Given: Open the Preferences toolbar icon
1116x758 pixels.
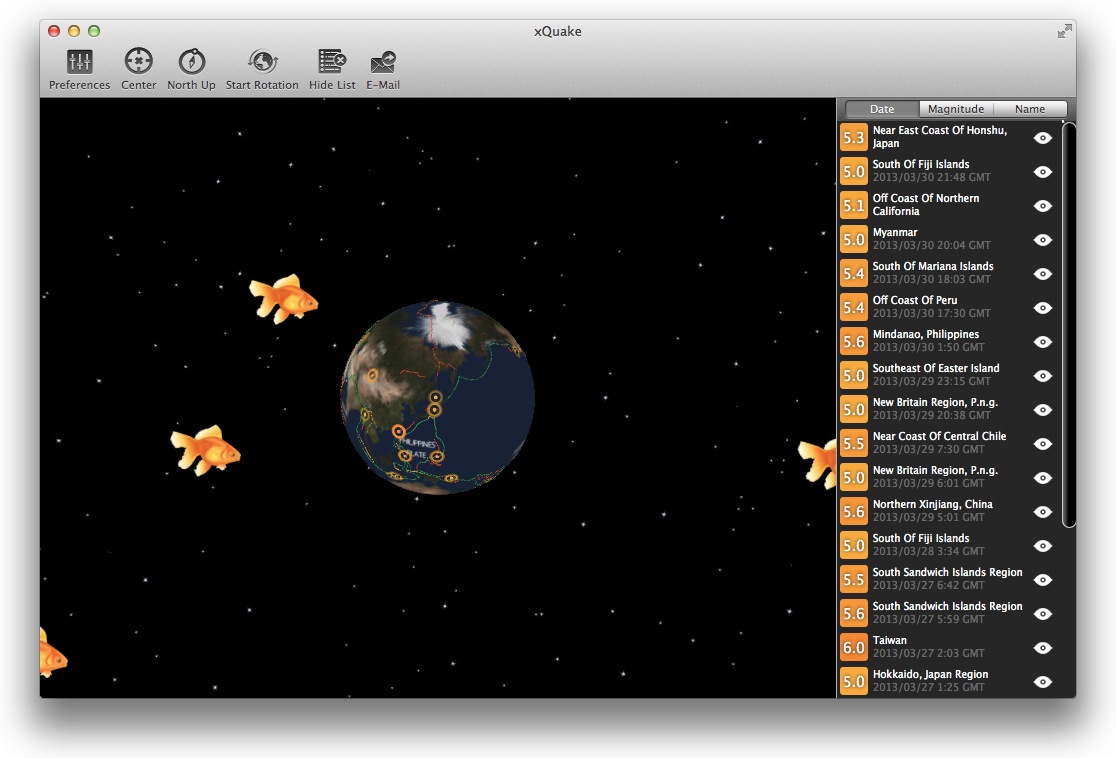Looking at the screenshot, I should 80,62.
